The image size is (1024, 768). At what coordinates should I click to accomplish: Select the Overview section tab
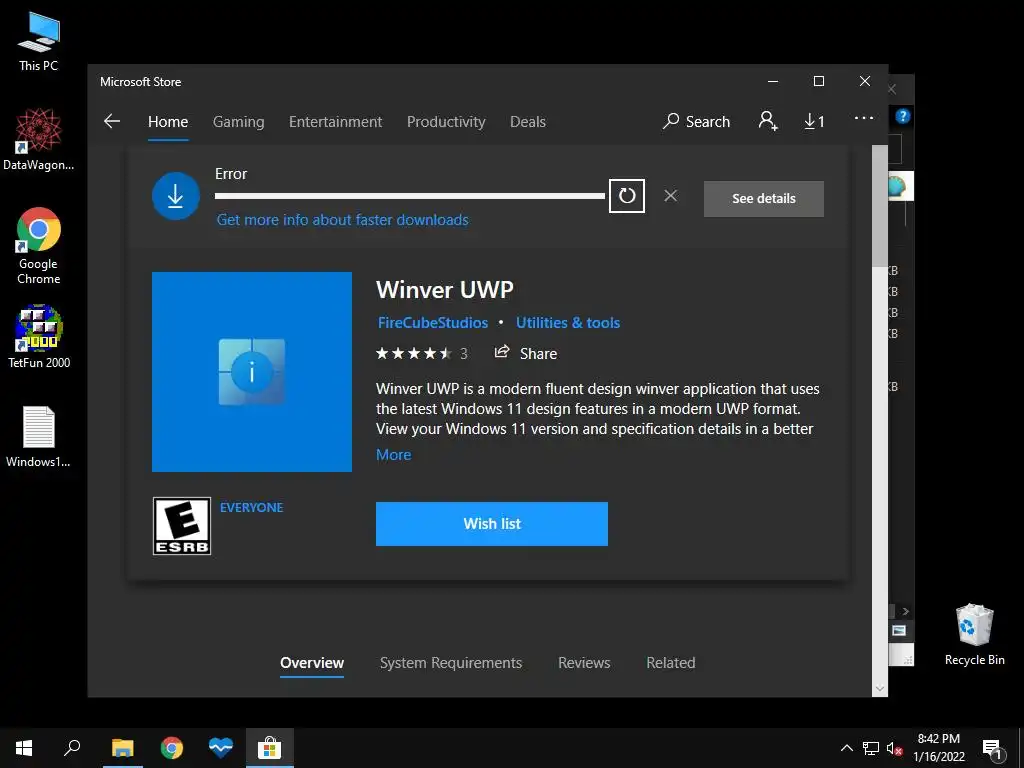click(x=312, y=663)
